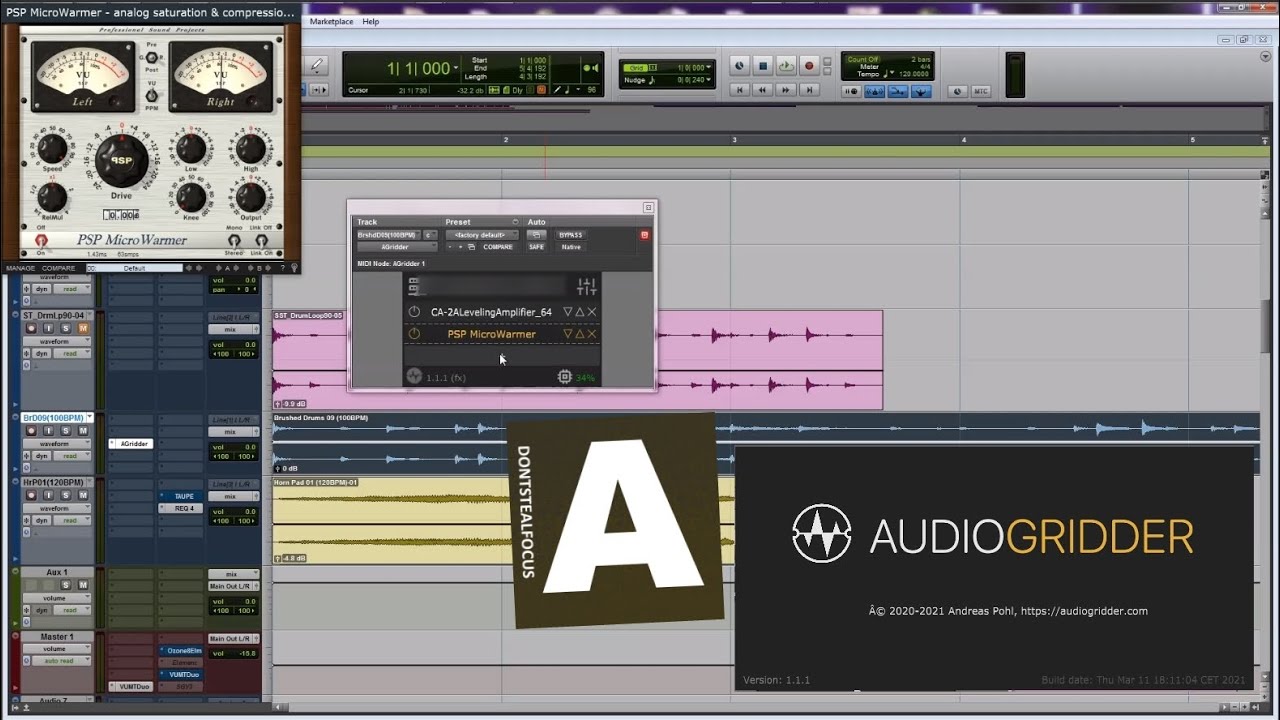Power toggle for PSP MicroWarmer in AudioGridder
Image resolution: width=1280 pixels, height=720 pixels.
click(x=414, y=334)
